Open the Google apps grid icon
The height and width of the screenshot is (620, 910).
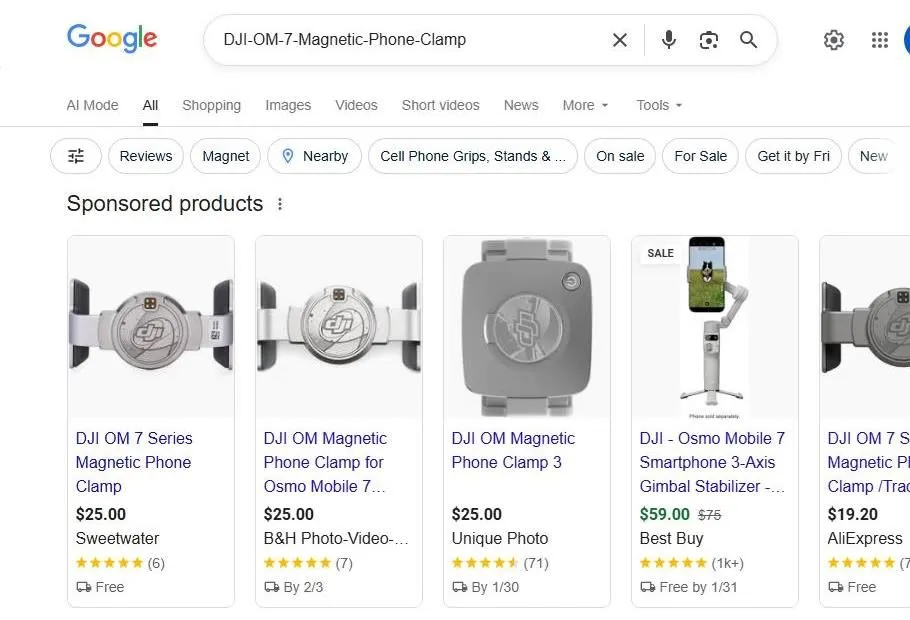[x=879, y=40]
